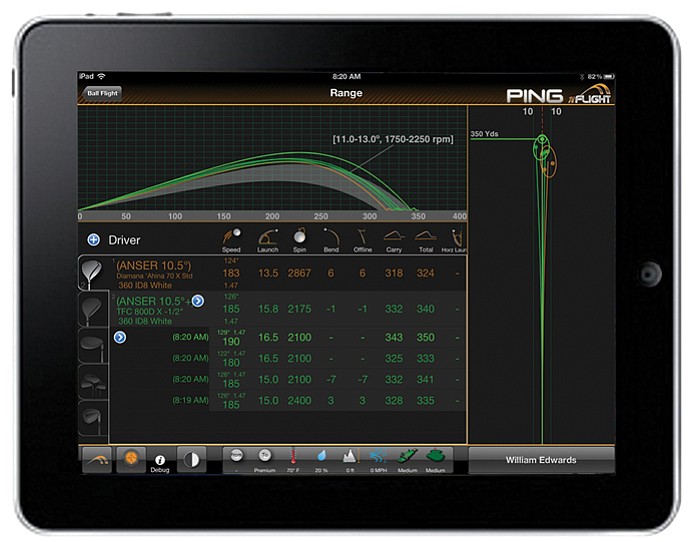690x542 pixels.
Task: Adjust the 0 ft altitude setting
Action: 349,460
